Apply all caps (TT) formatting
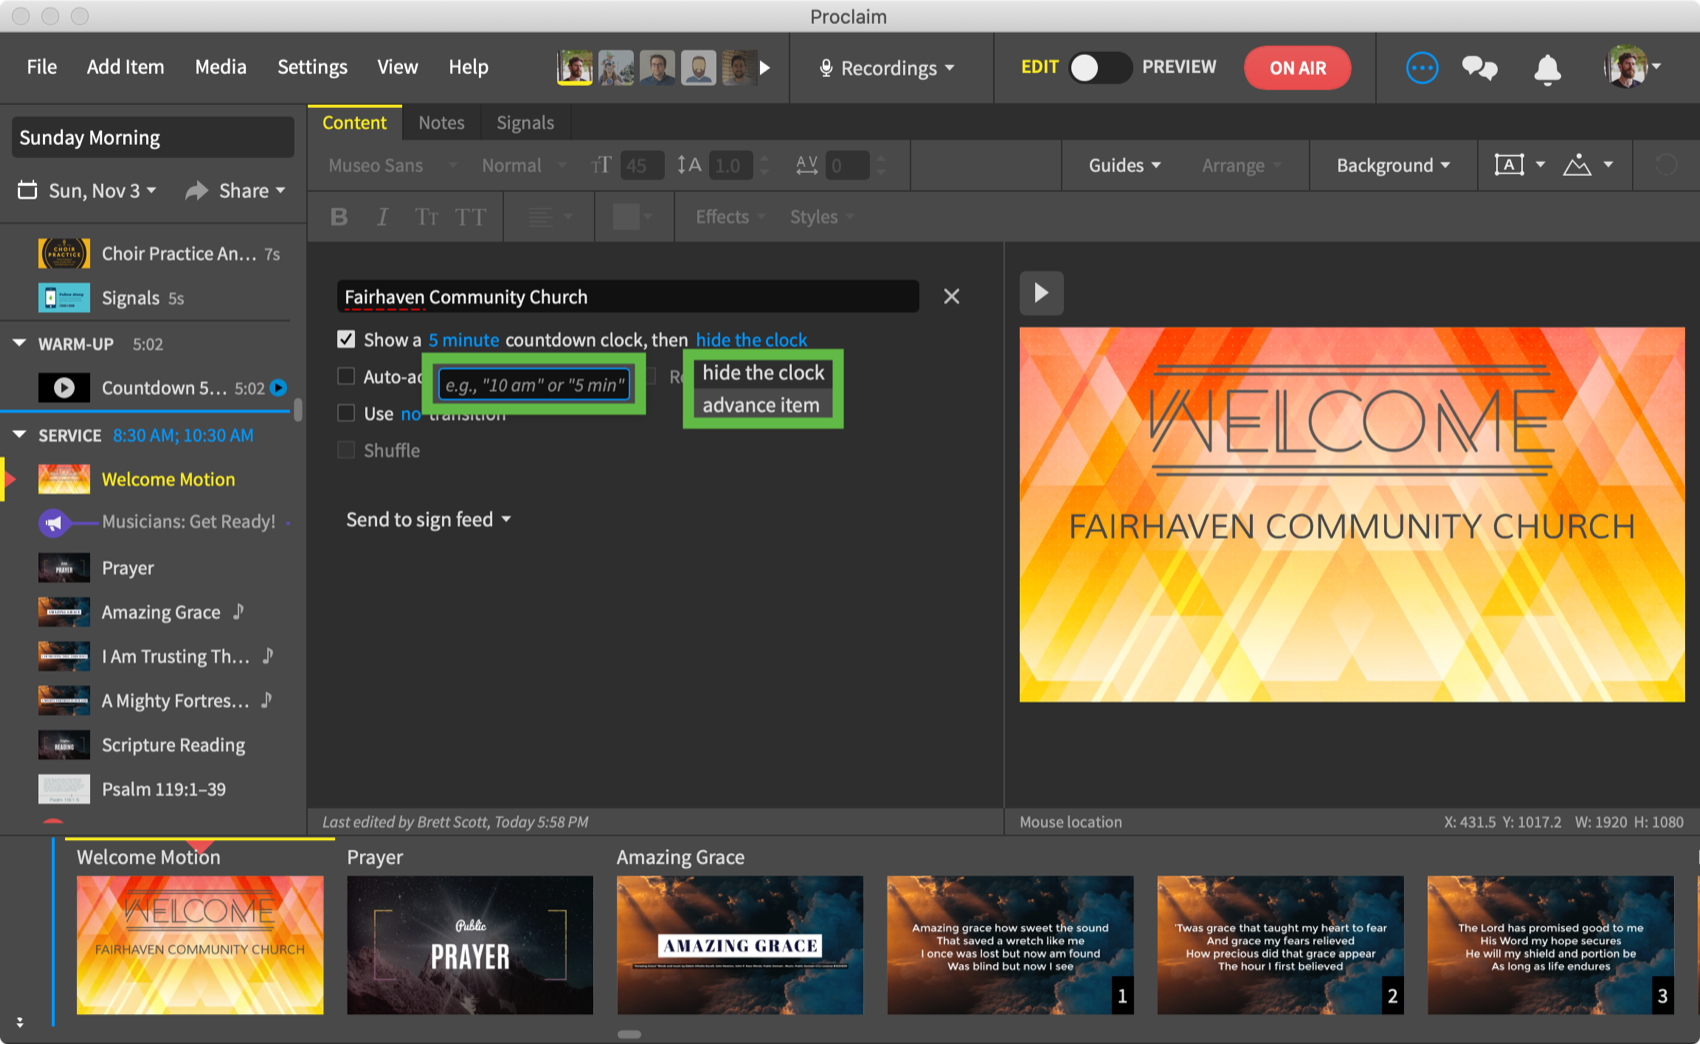 471,217
